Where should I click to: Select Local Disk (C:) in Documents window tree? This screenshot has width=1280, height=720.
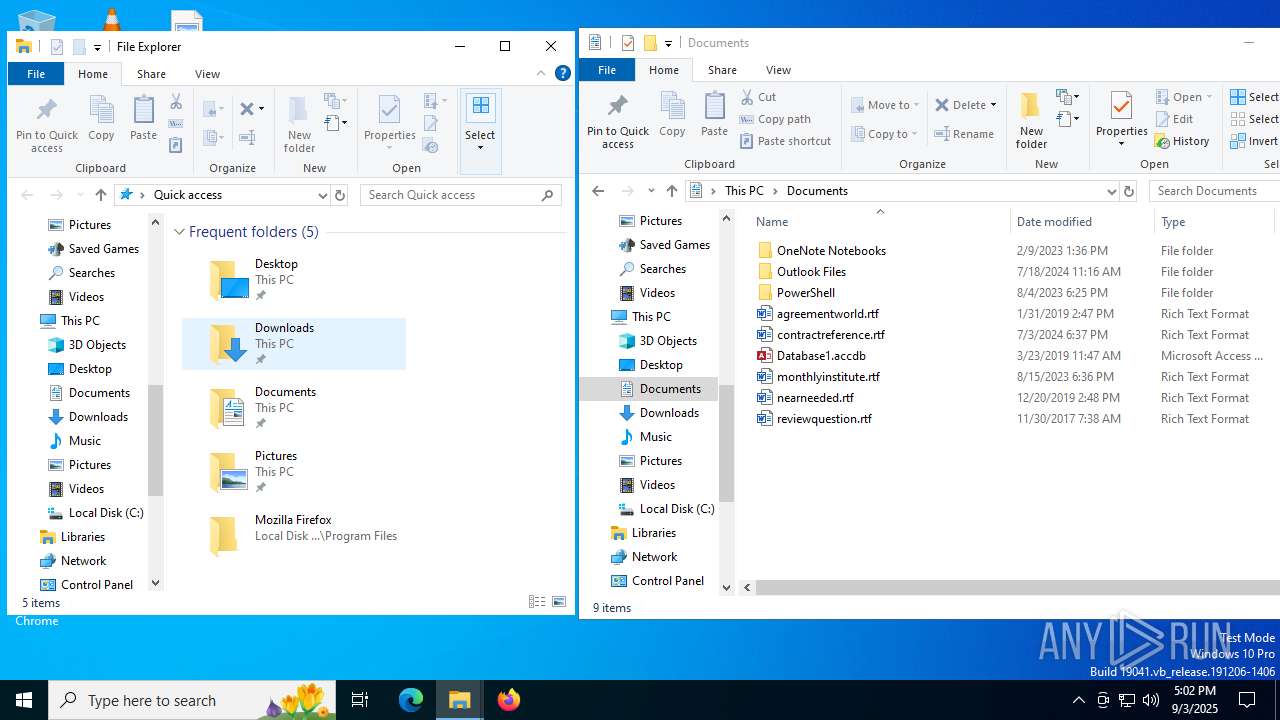point(676,509)
